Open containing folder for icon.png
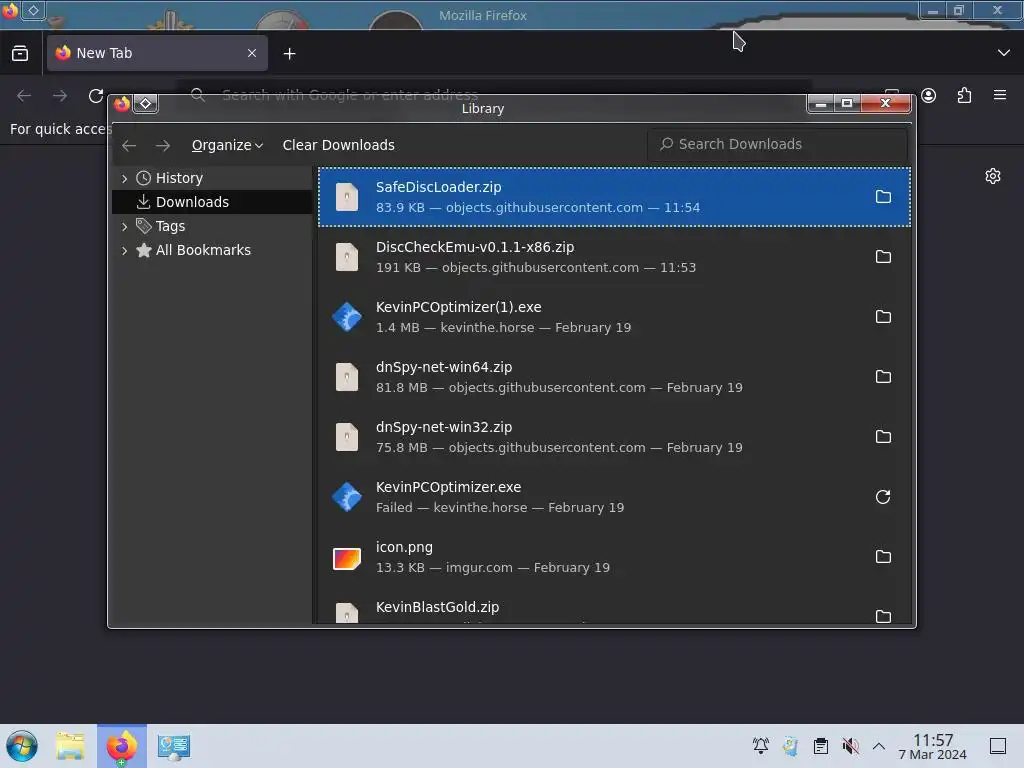This screenshot has height=768, width=1024. (883, 557)
